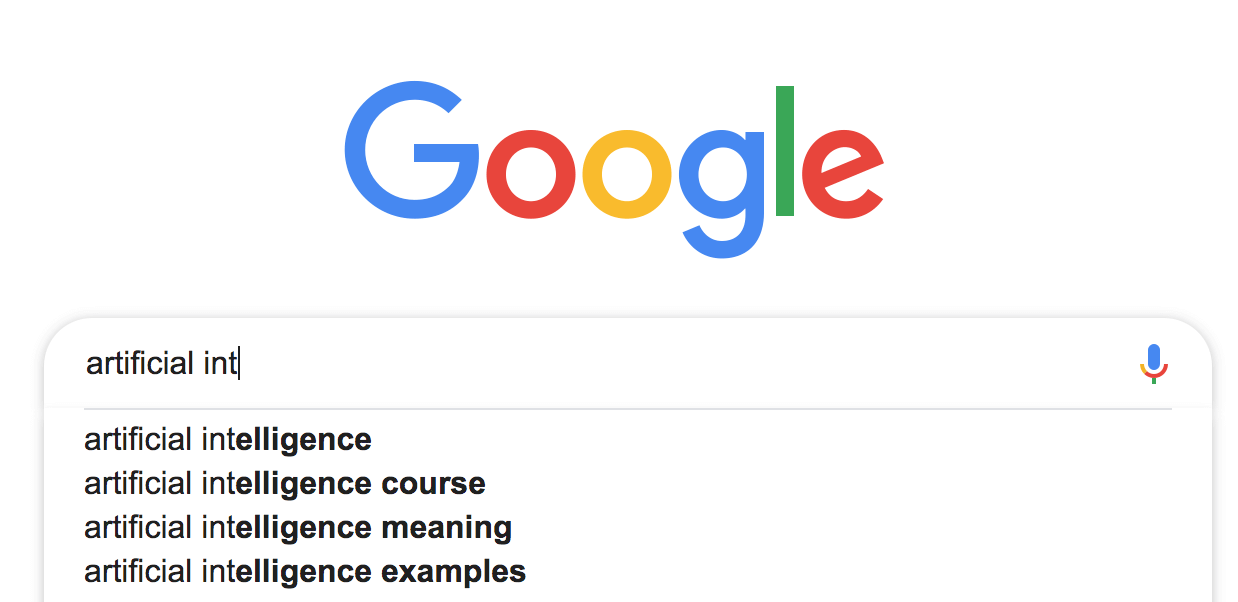Click the red letter e in logo

click(x=842, y=173)
